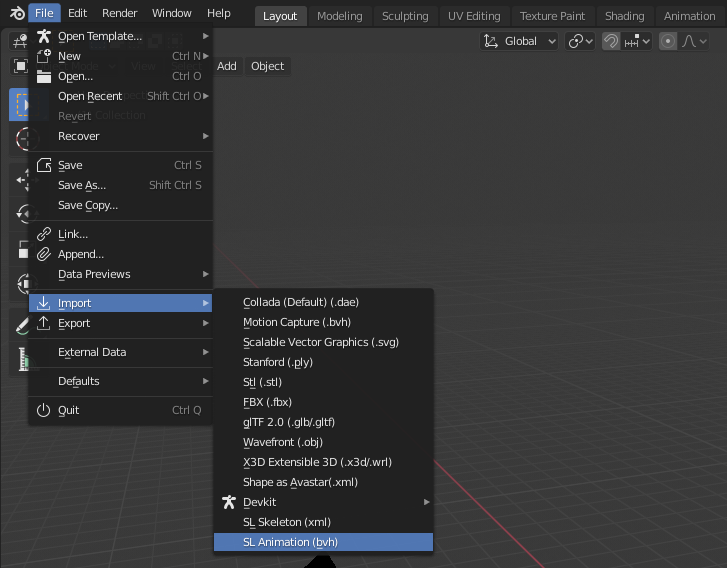Import Collada (Default) (.dae)

coord(323,302)
